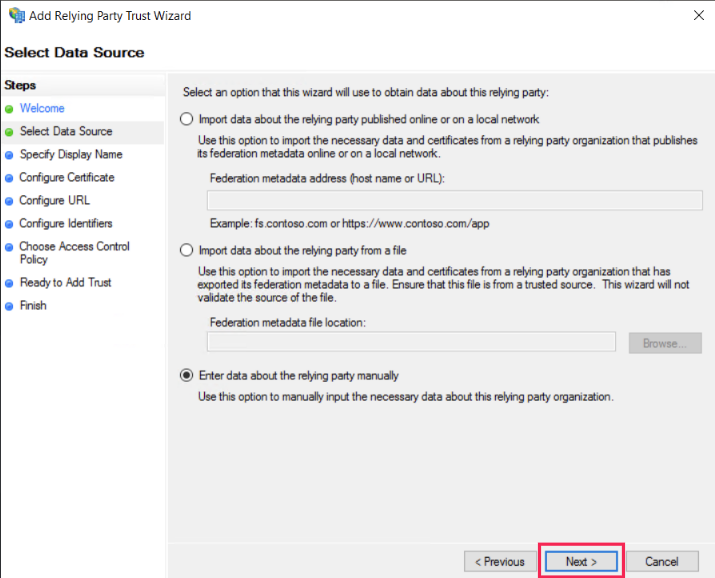Select import data published online radio option
The image size is (715, 578).
(x=186, y=119)
